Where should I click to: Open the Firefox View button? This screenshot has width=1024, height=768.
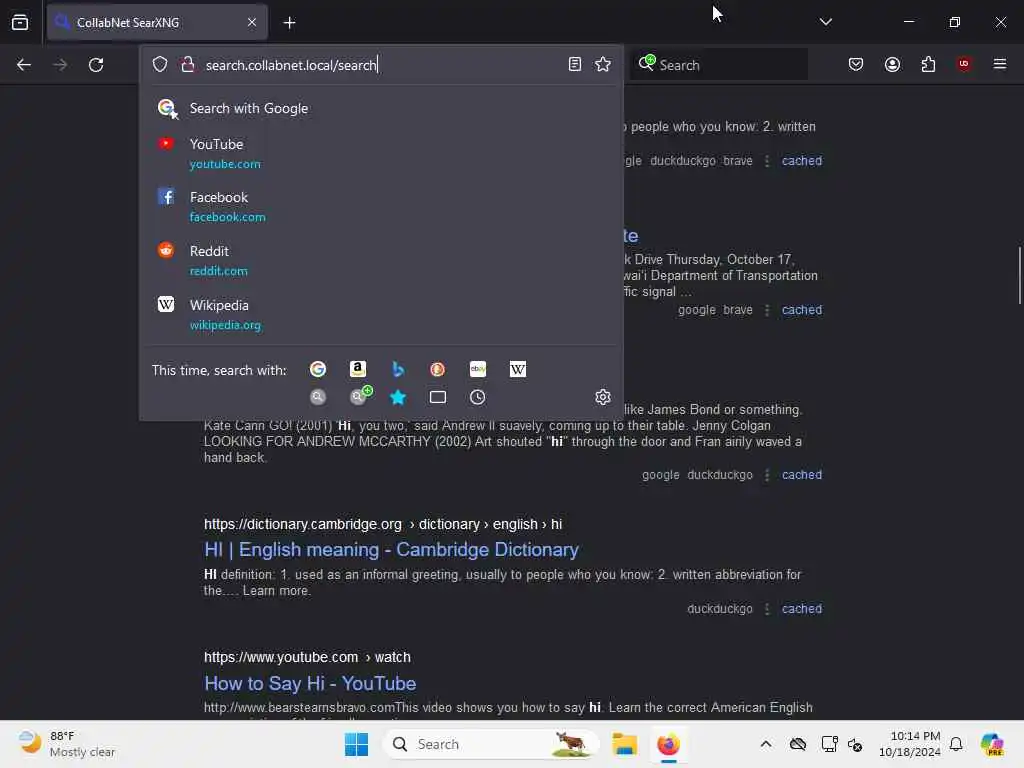(20, 22)
